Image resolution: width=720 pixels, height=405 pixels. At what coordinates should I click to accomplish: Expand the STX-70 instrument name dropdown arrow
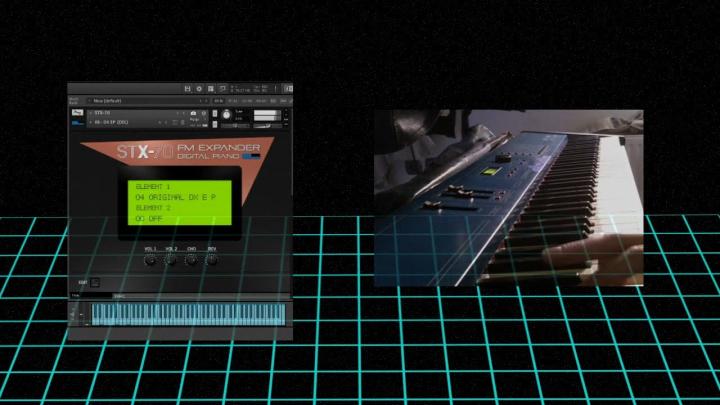coord(90,113)
